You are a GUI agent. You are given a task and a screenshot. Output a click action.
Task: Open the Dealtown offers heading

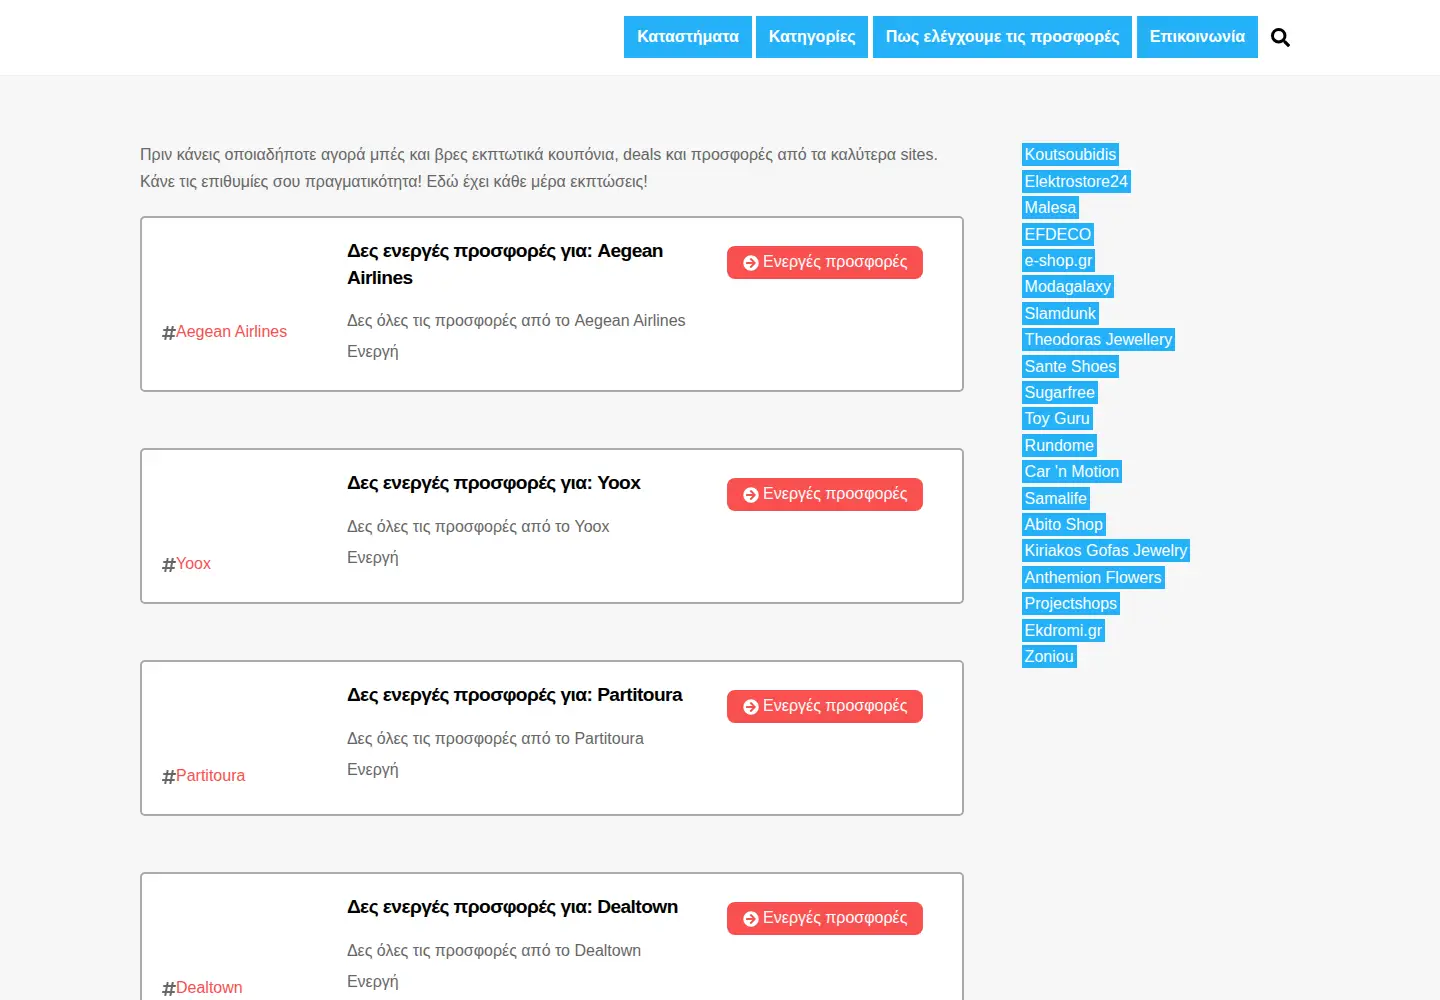click(512, 907)
